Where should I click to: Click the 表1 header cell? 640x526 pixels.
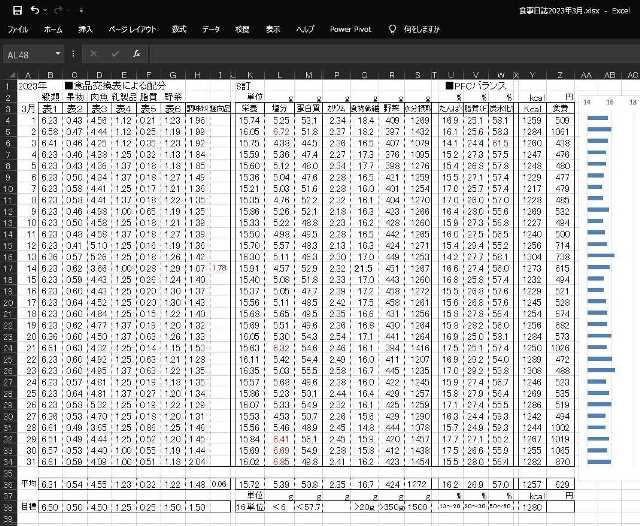[51, 109]
